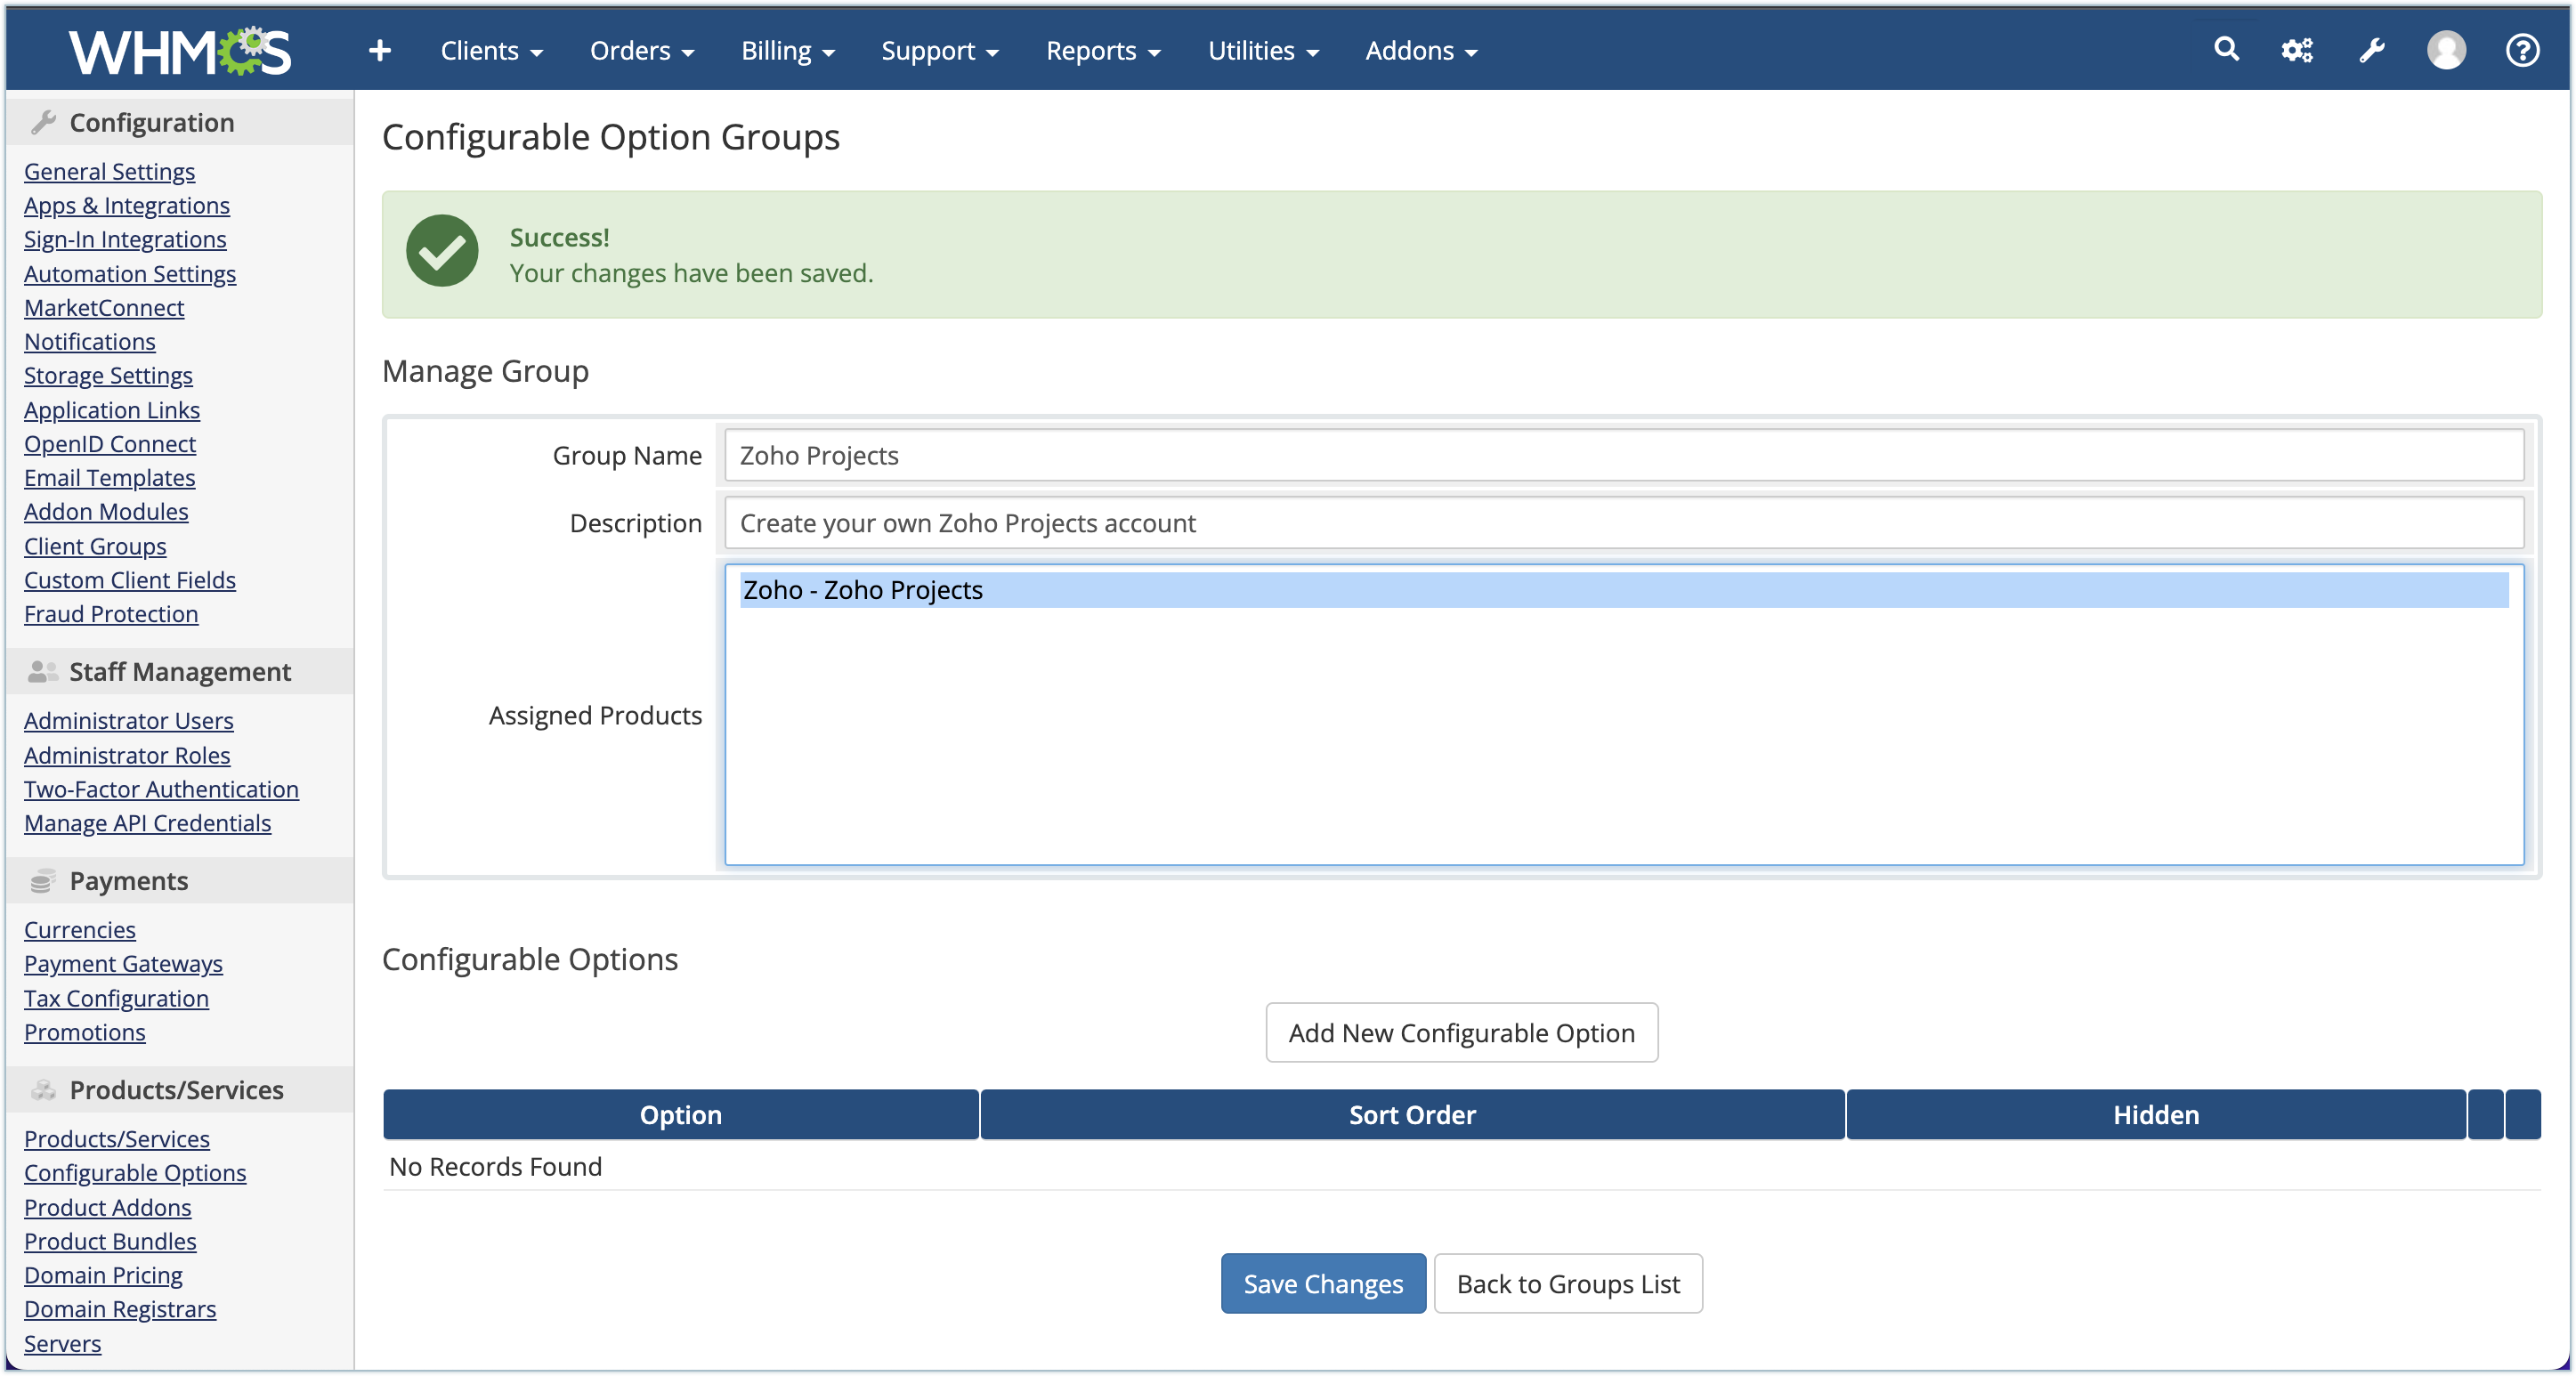2576x1376 pixels.
Task: Open the search magnifier icon
Action: coord(2226,49)
